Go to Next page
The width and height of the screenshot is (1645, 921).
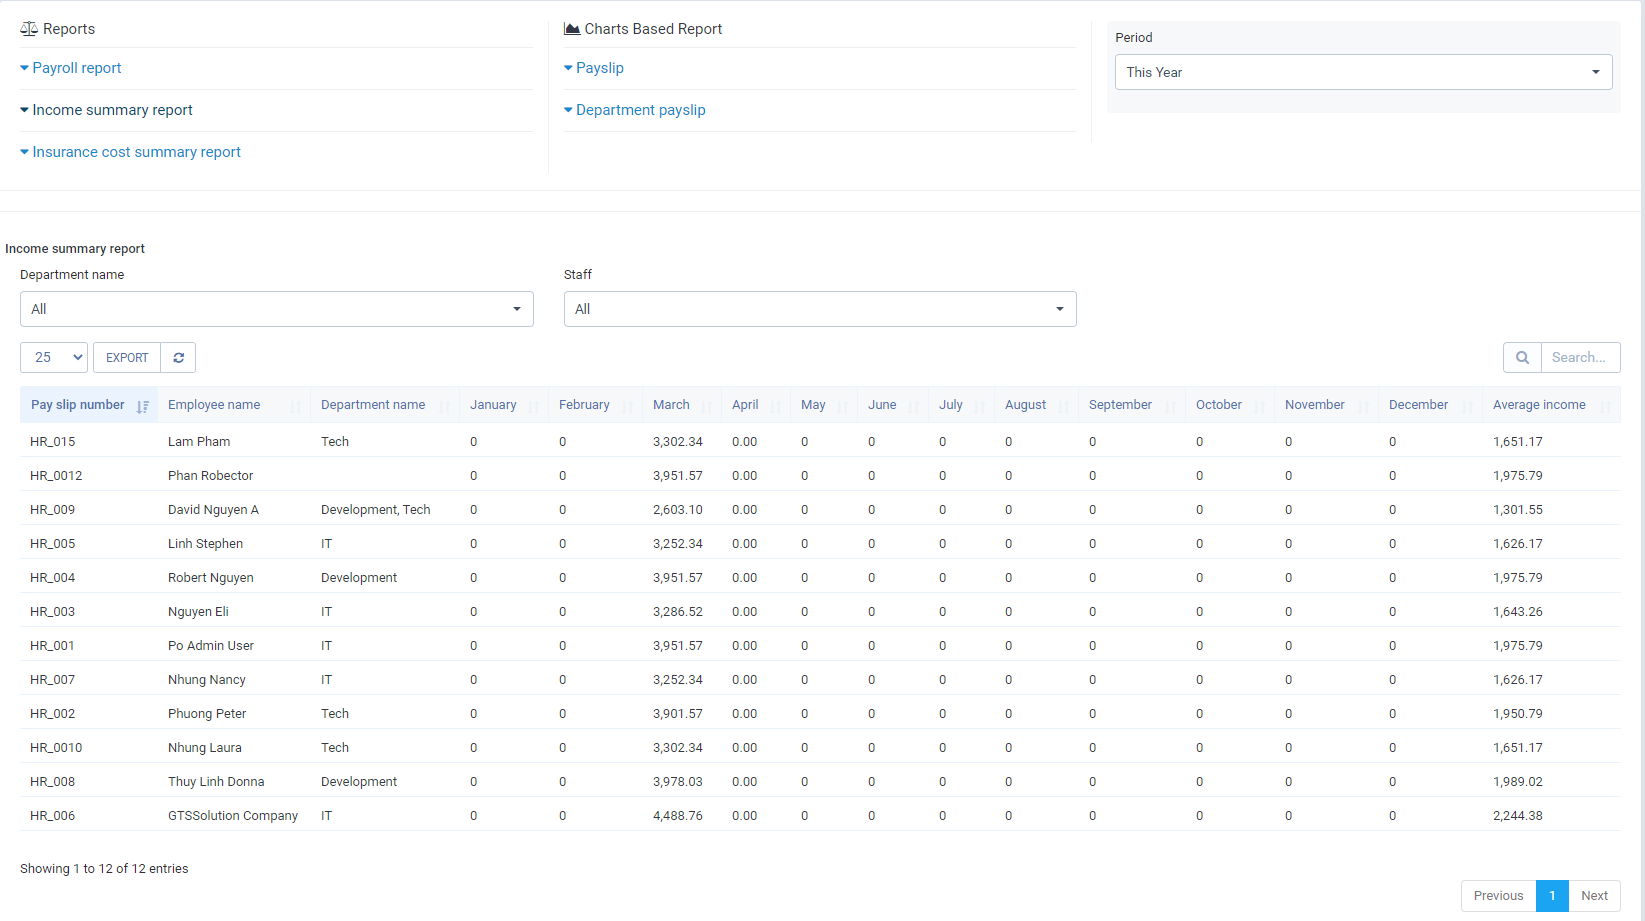[x=1594, y=896]
